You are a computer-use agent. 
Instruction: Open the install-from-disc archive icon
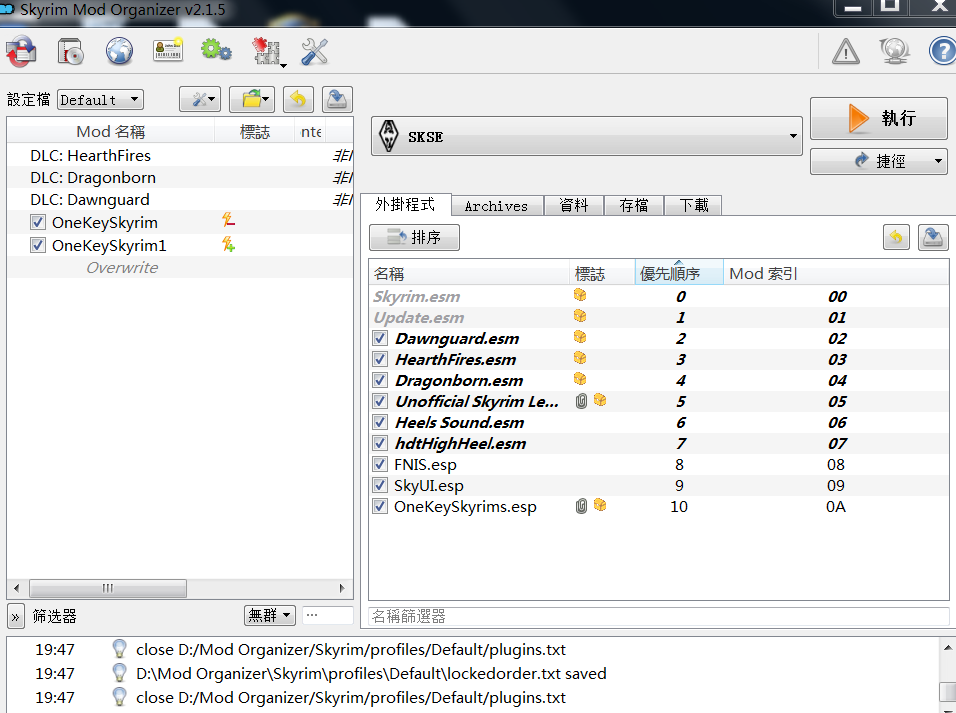point(71,51)
